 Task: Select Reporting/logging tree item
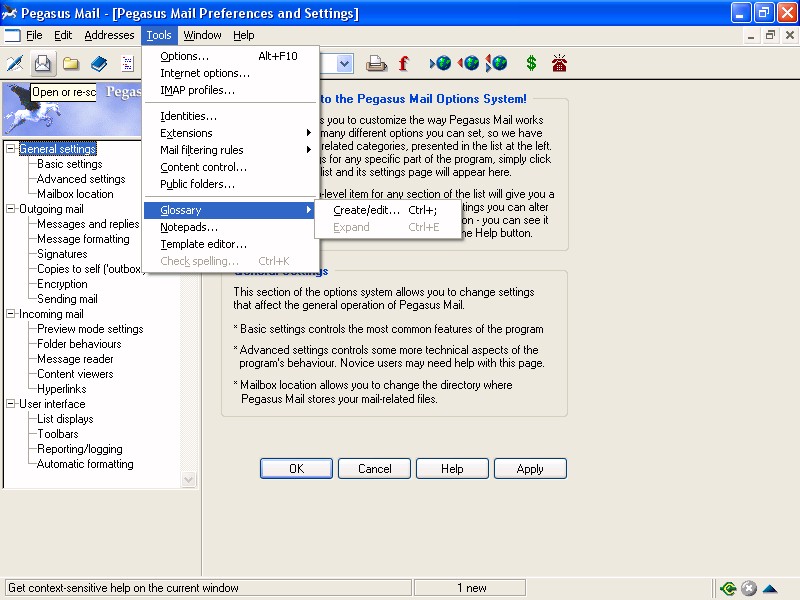click(x=80, y=449)
